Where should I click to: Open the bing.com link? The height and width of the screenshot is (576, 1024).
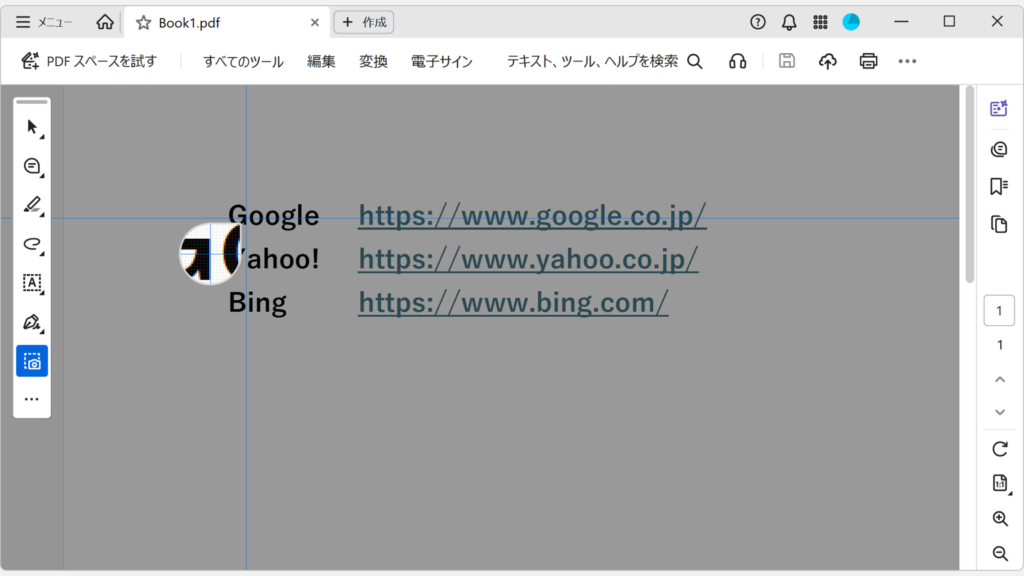coord(513,302)
